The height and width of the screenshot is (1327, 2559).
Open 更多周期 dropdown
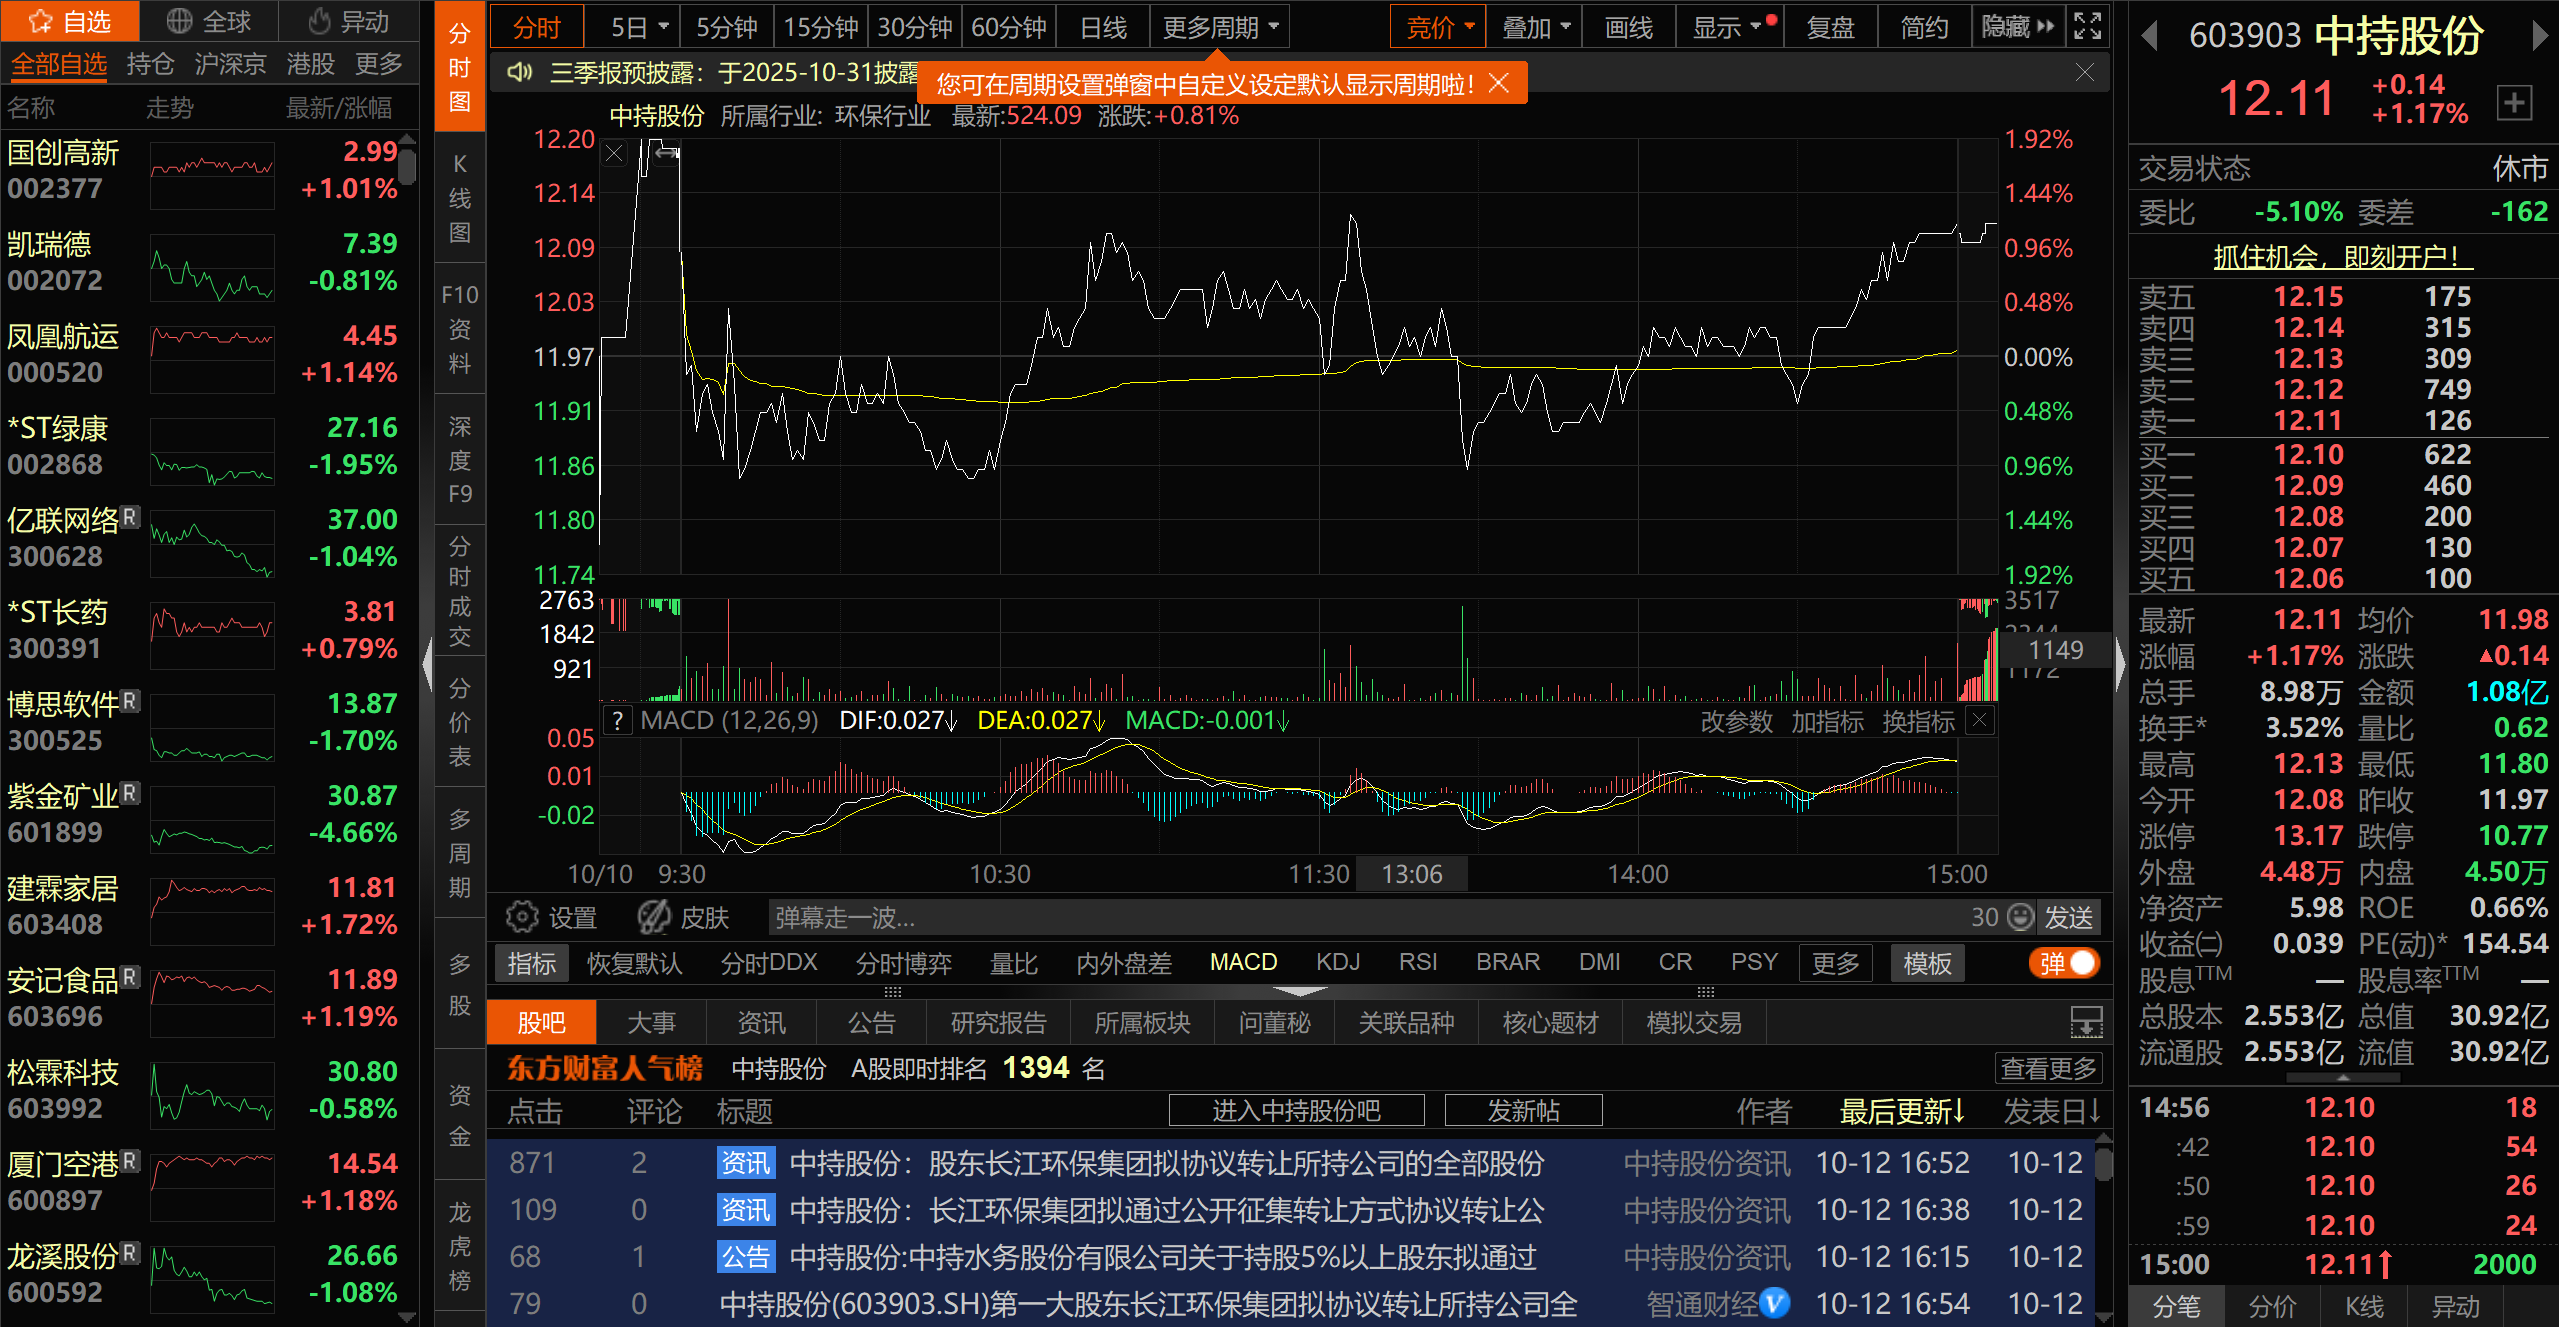pyautogui.click(x=1220, y=27)
